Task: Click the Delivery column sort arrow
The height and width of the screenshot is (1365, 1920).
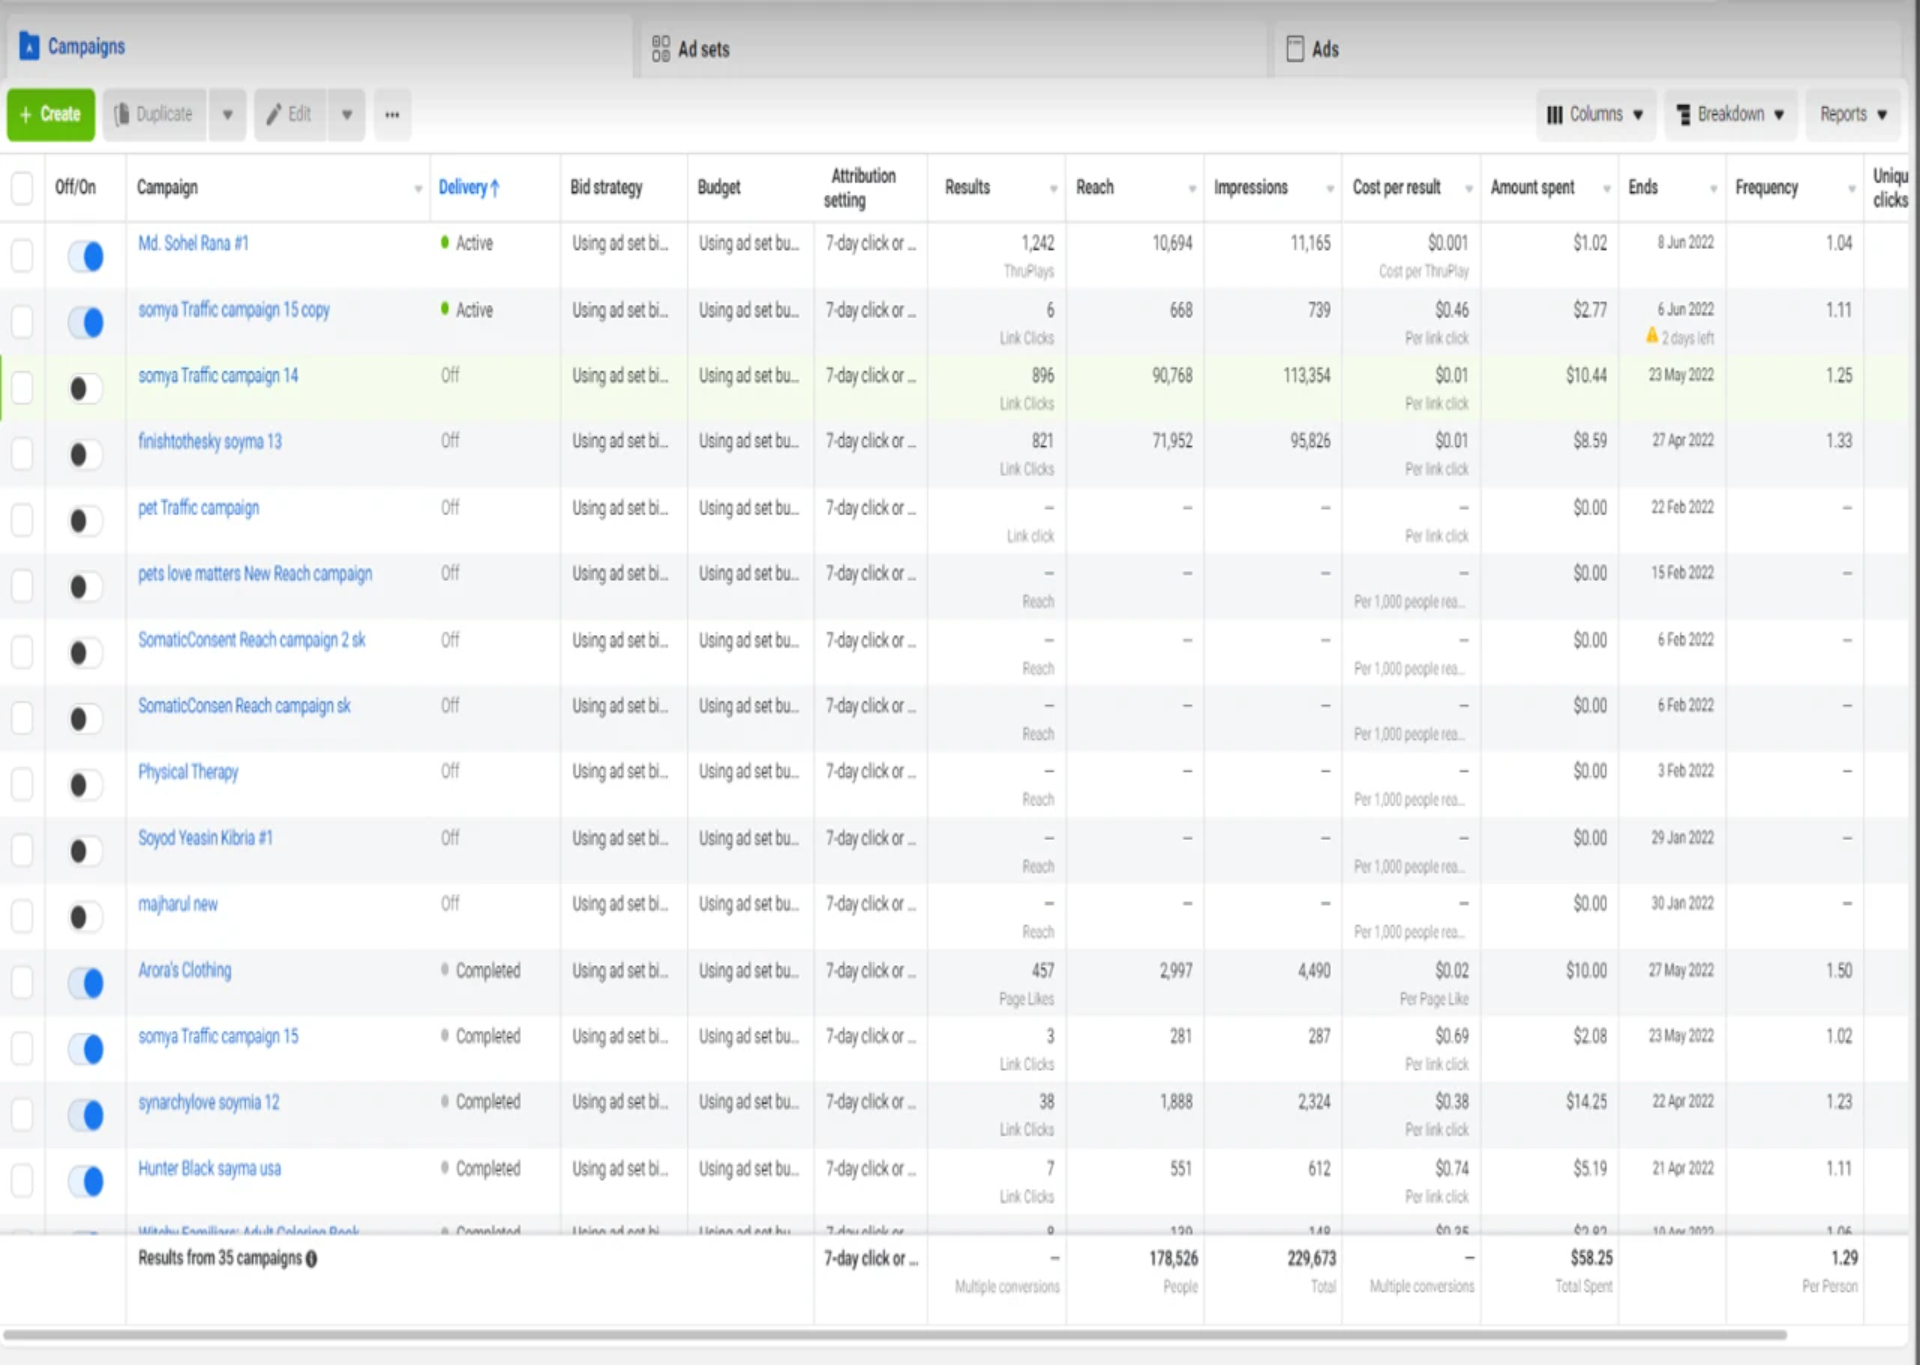Action: [495, 188]
